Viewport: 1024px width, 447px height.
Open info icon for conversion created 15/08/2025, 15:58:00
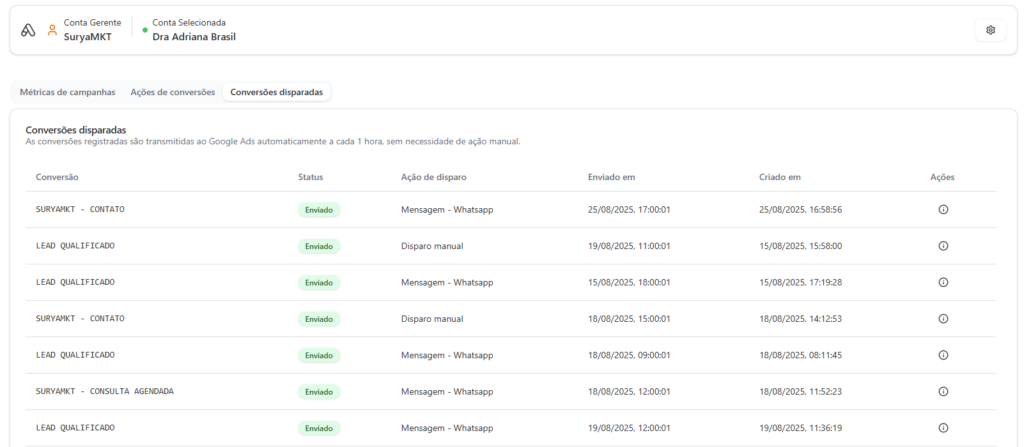(942, 246)
